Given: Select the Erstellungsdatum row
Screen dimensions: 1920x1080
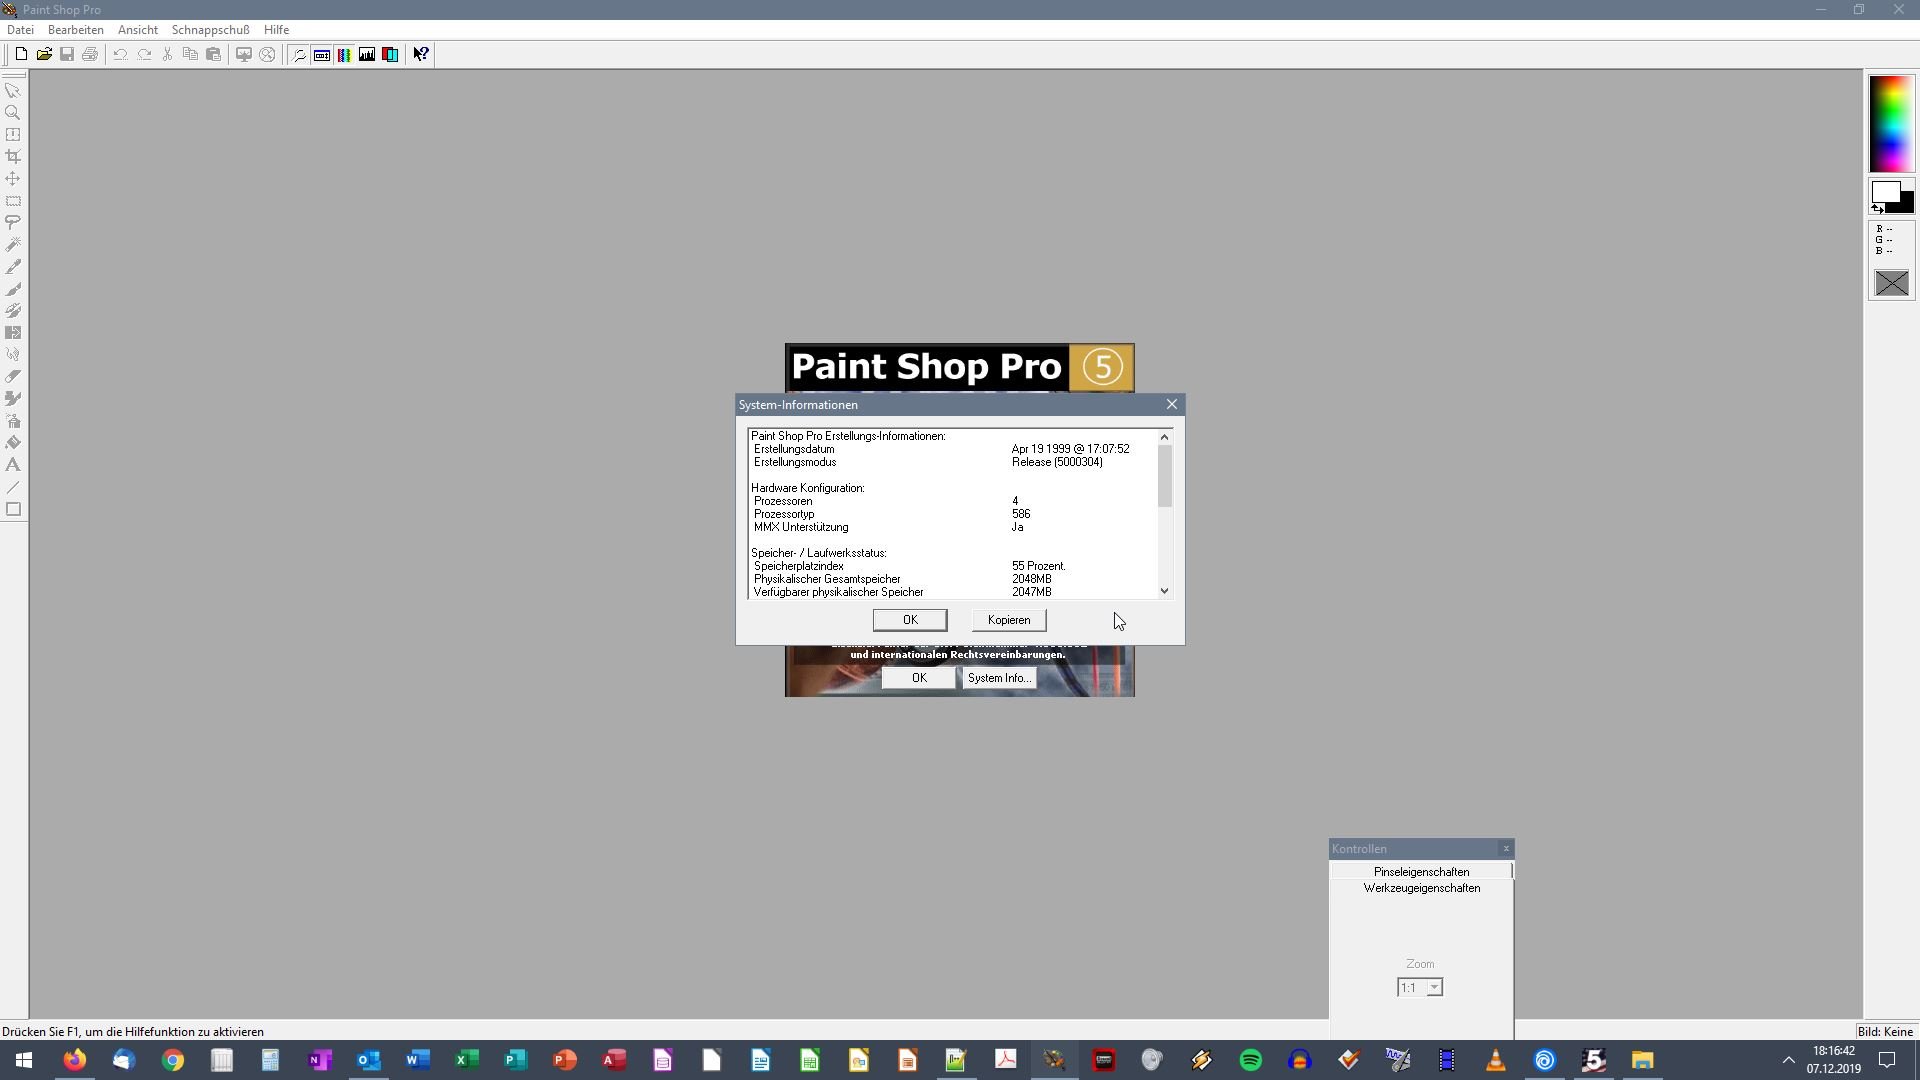Looking at the screenshot, I should tap(953, 449).
